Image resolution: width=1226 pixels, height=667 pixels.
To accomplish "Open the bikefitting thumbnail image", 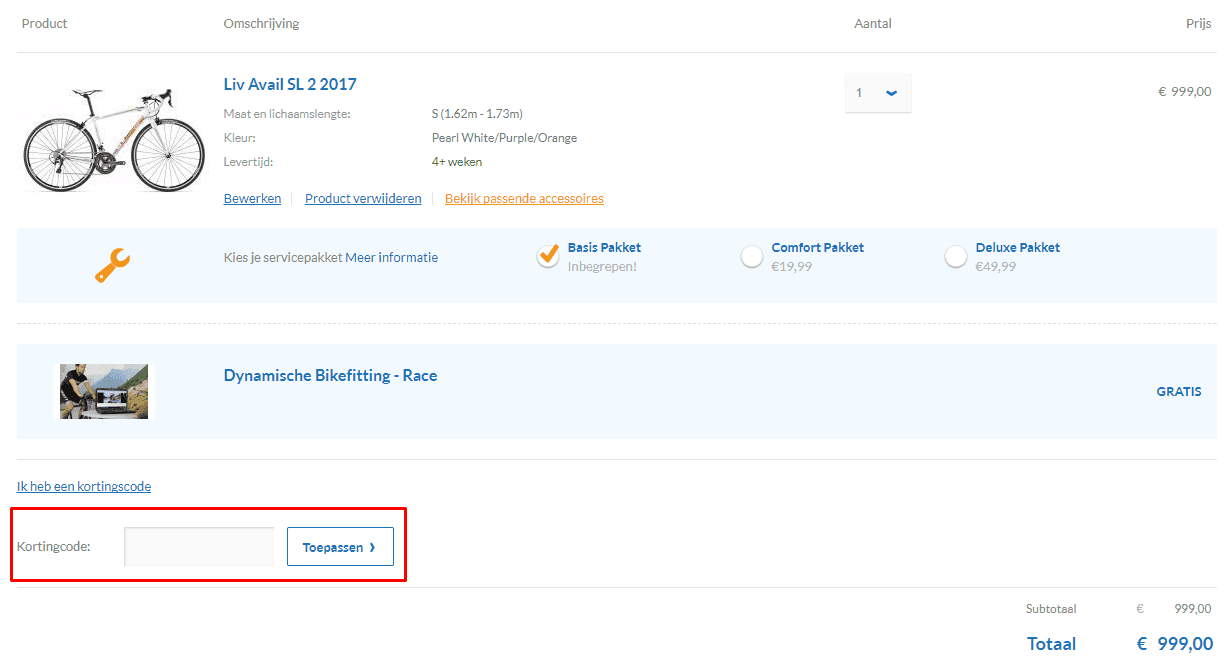I will 104,391.
